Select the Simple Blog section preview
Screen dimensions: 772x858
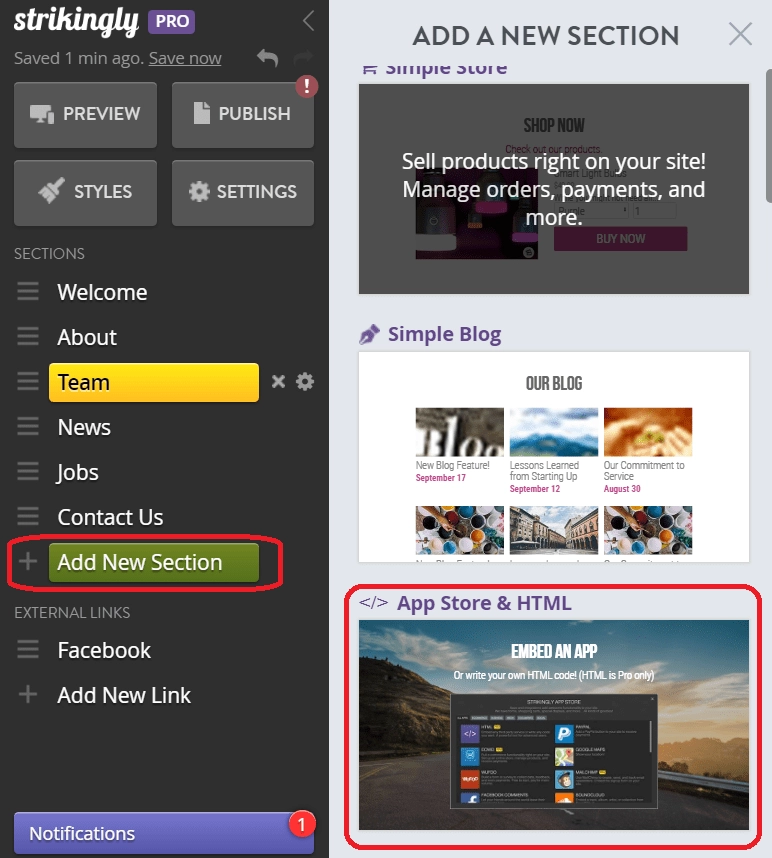tap(554, 457)
